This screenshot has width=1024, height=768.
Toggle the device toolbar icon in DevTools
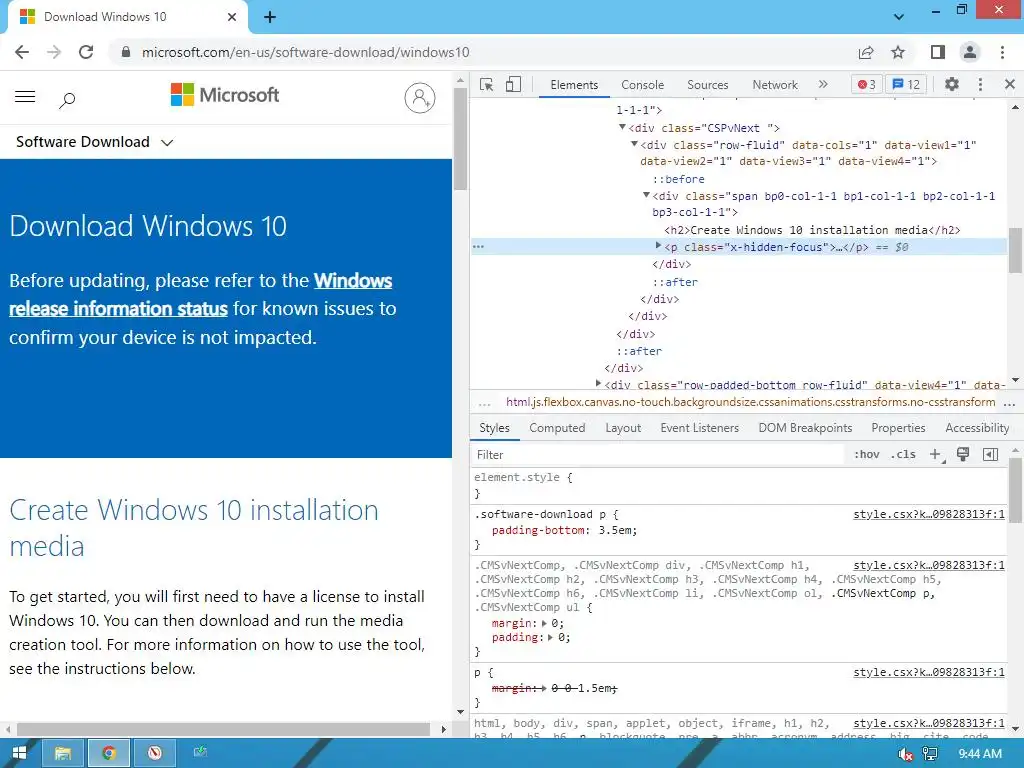point(513,84)
